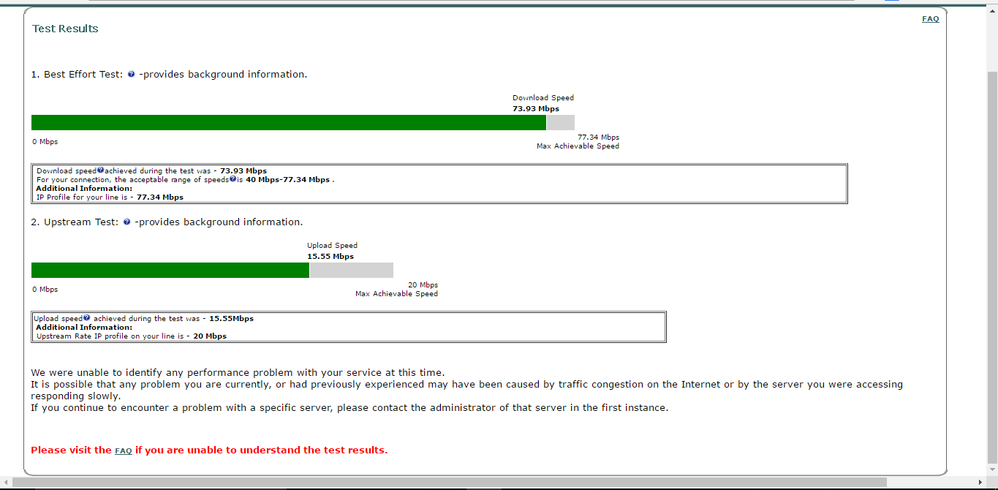
Task: Click the Best Effort Test help icon
Action: click(131, 74)
